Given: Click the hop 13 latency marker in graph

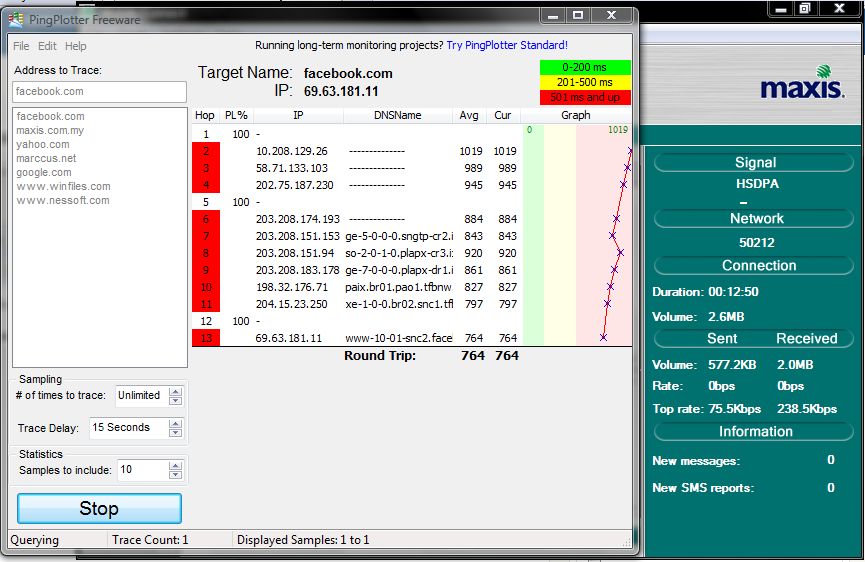Looking at the screenshot, I should [x=604, y=337].
